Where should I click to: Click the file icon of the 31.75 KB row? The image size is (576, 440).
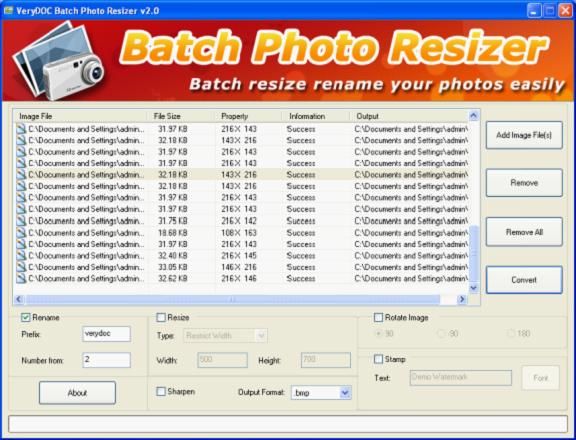22,221
